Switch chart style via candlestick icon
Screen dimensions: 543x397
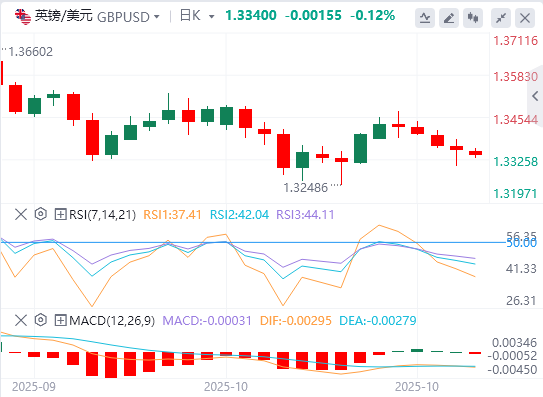click(x=473, y=18)
